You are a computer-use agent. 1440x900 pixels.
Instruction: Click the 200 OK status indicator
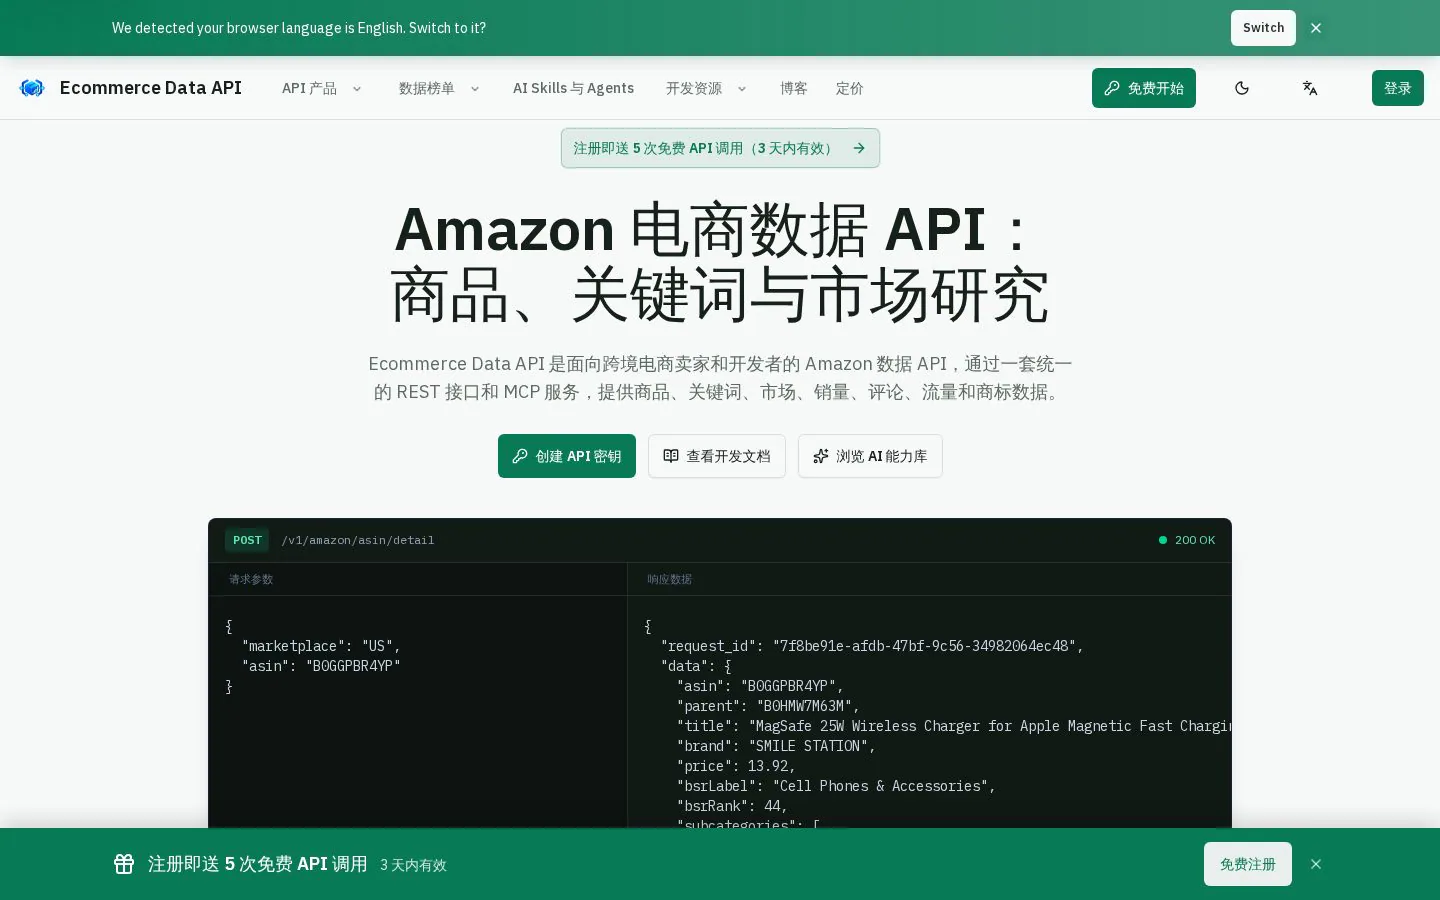click(1187, 540)
